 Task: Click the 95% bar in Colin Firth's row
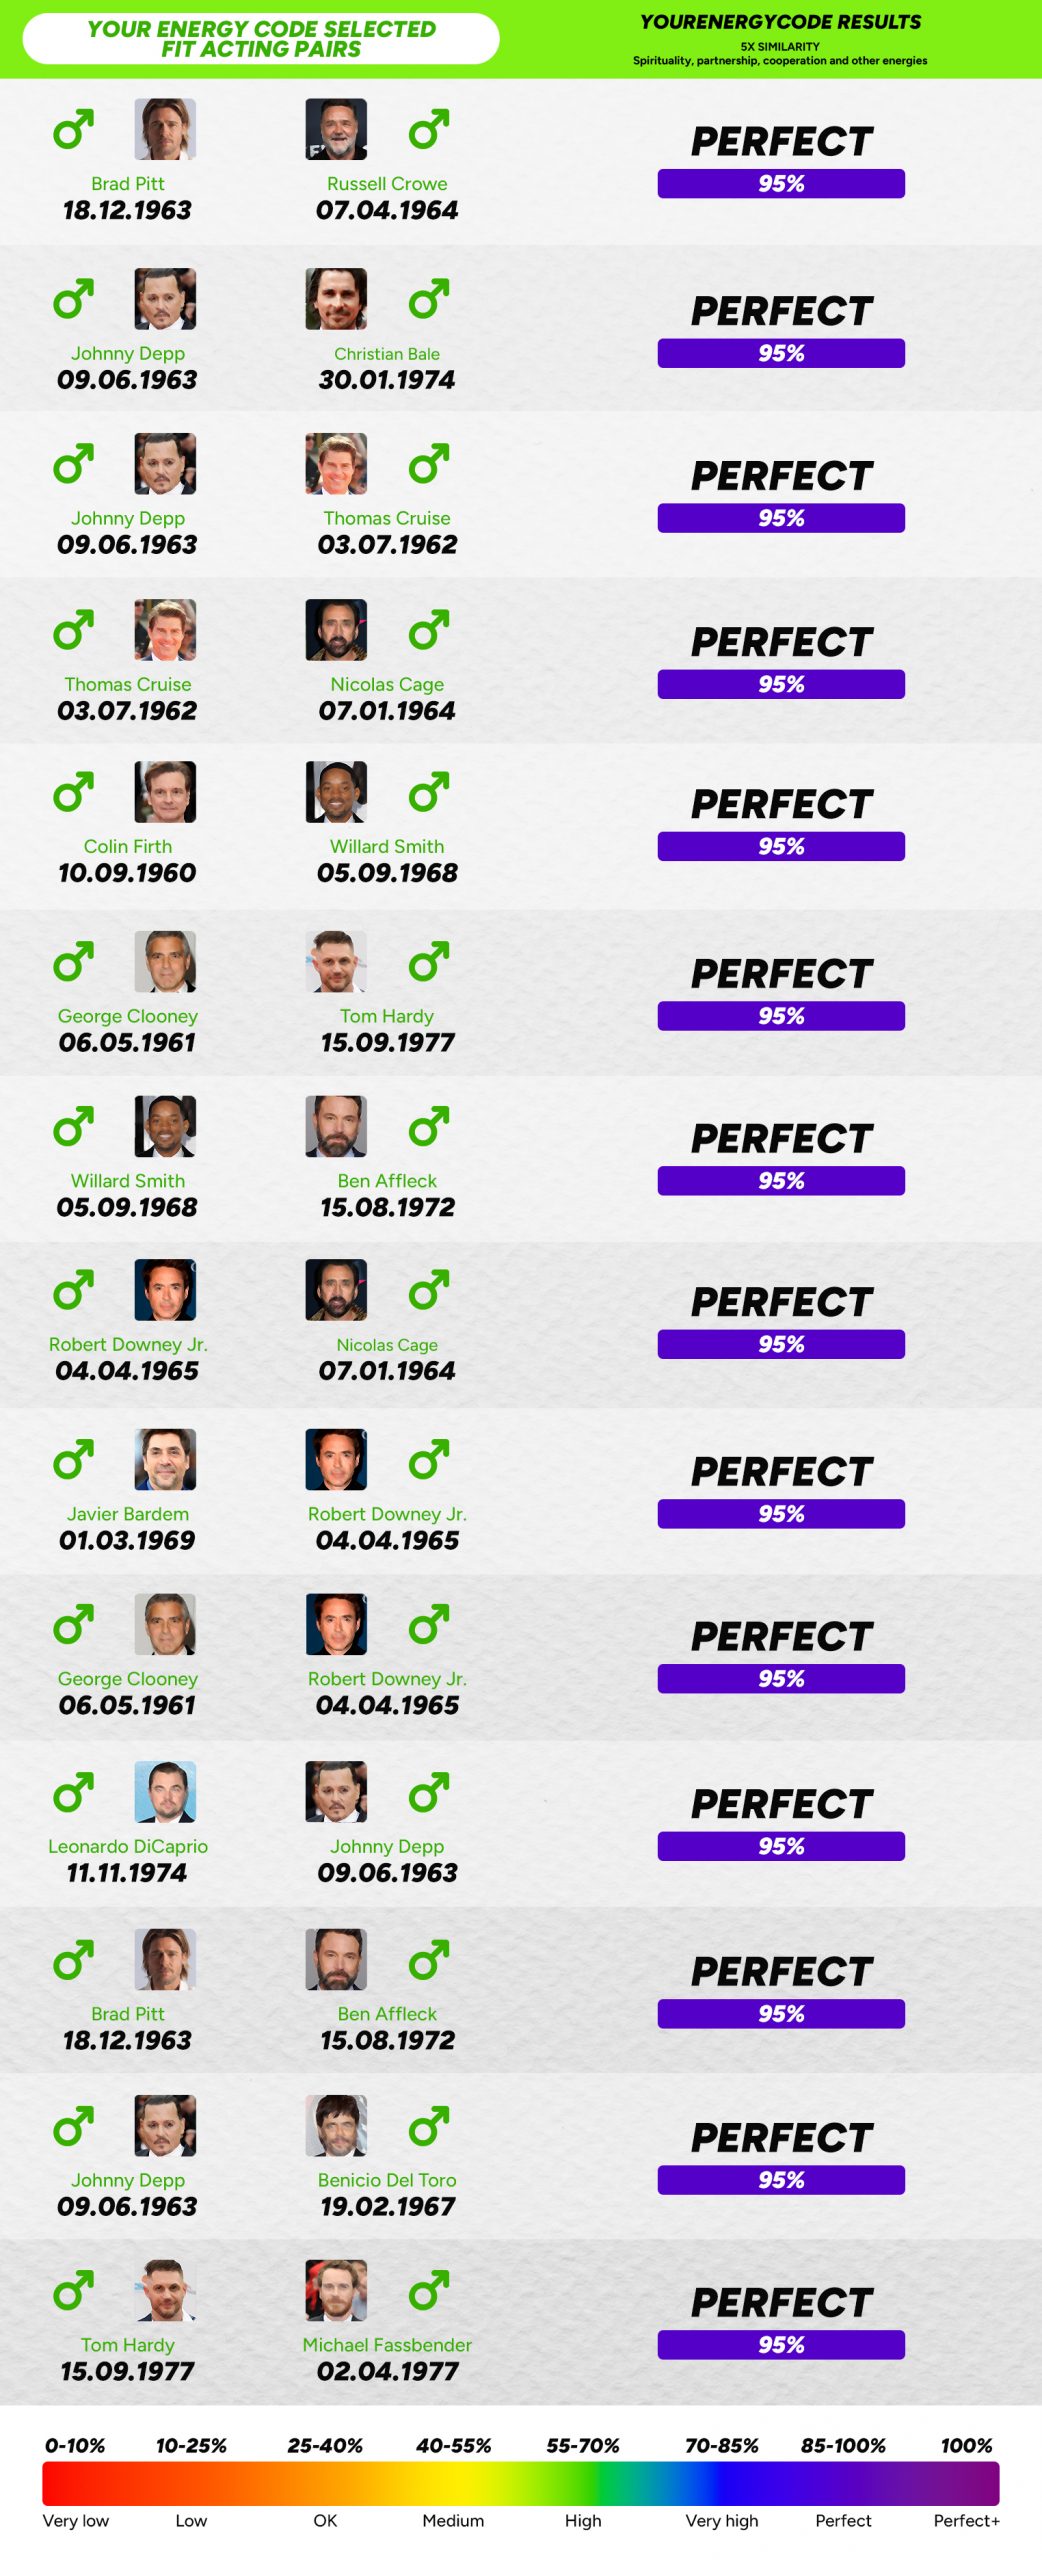click(781, 846)
